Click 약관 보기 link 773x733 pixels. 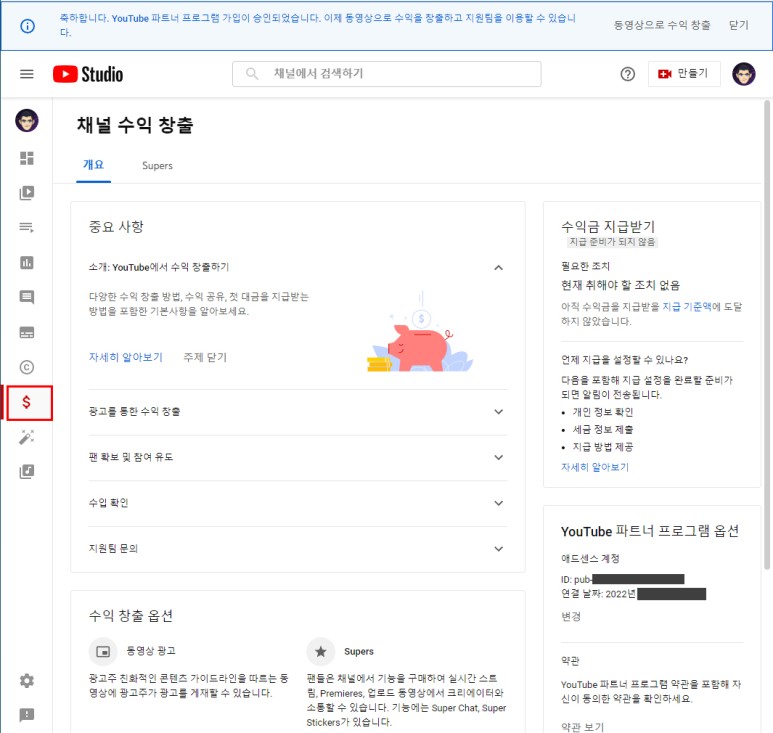(582, 727)
